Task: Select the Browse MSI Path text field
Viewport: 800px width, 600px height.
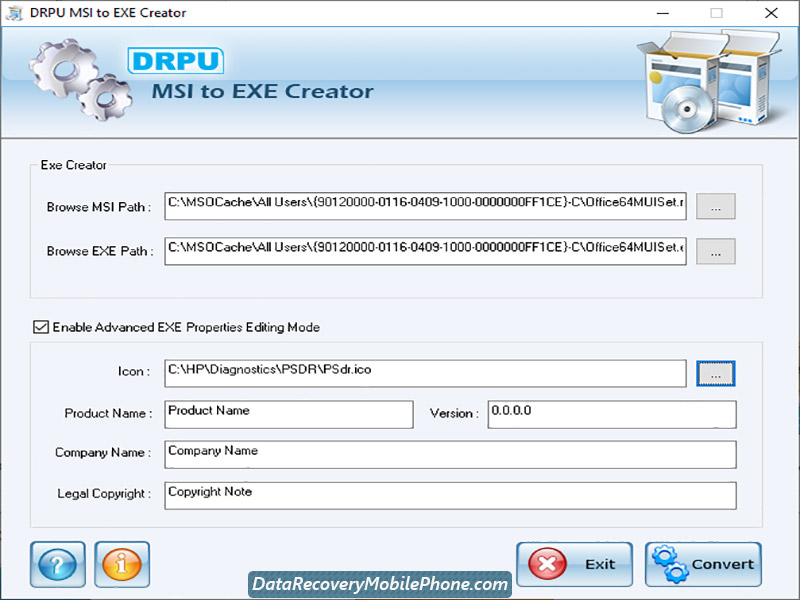Action: pyautogui.click(x=425, y=205)
